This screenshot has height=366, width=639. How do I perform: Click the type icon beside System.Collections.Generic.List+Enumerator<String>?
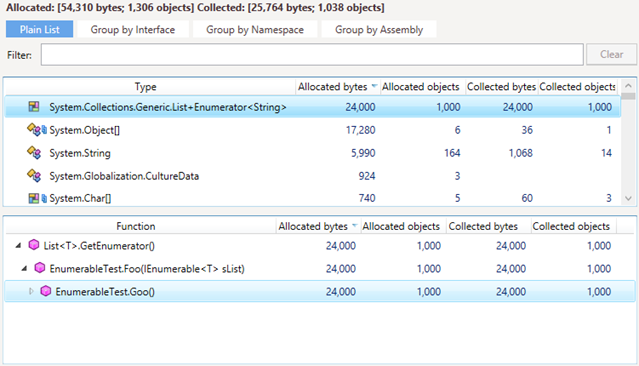34,107
